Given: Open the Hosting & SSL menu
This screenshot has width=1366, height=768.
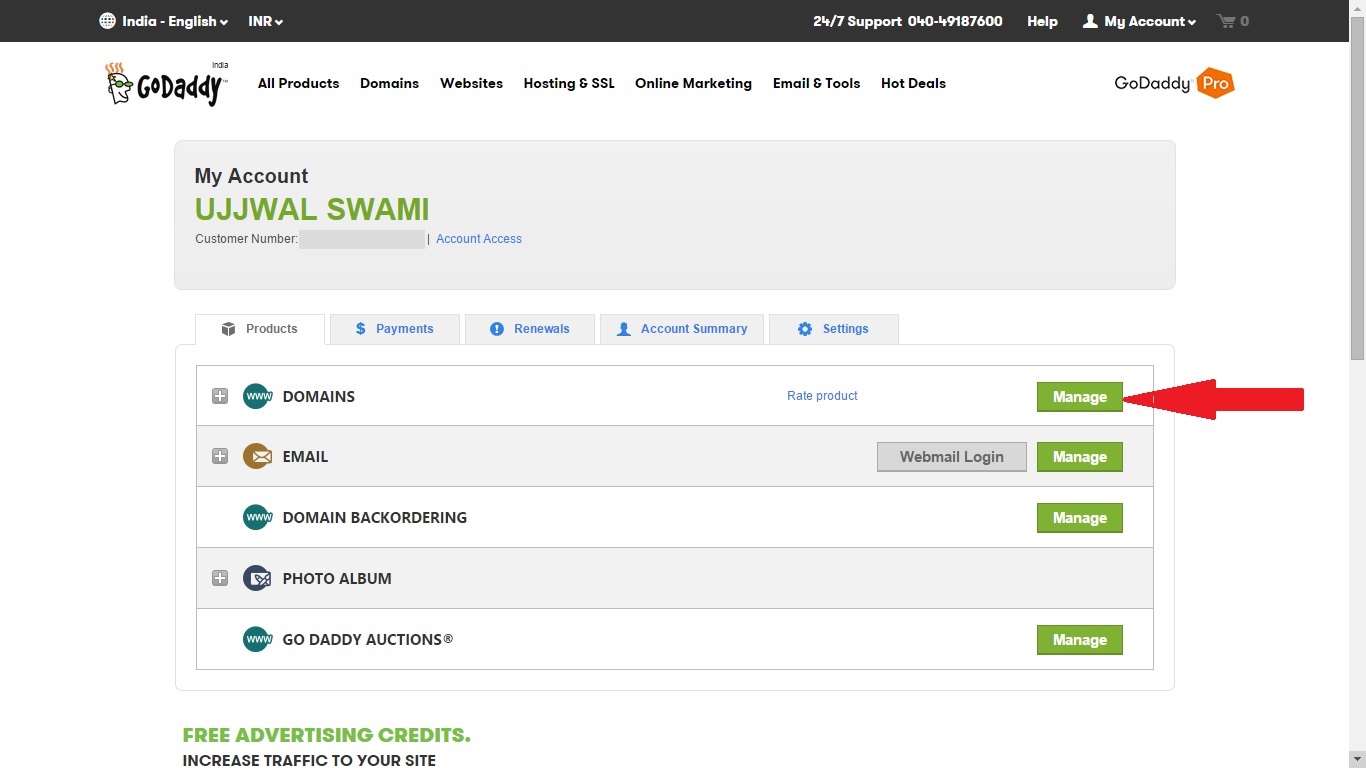Looking at the screenshot, I should point(569,83).
